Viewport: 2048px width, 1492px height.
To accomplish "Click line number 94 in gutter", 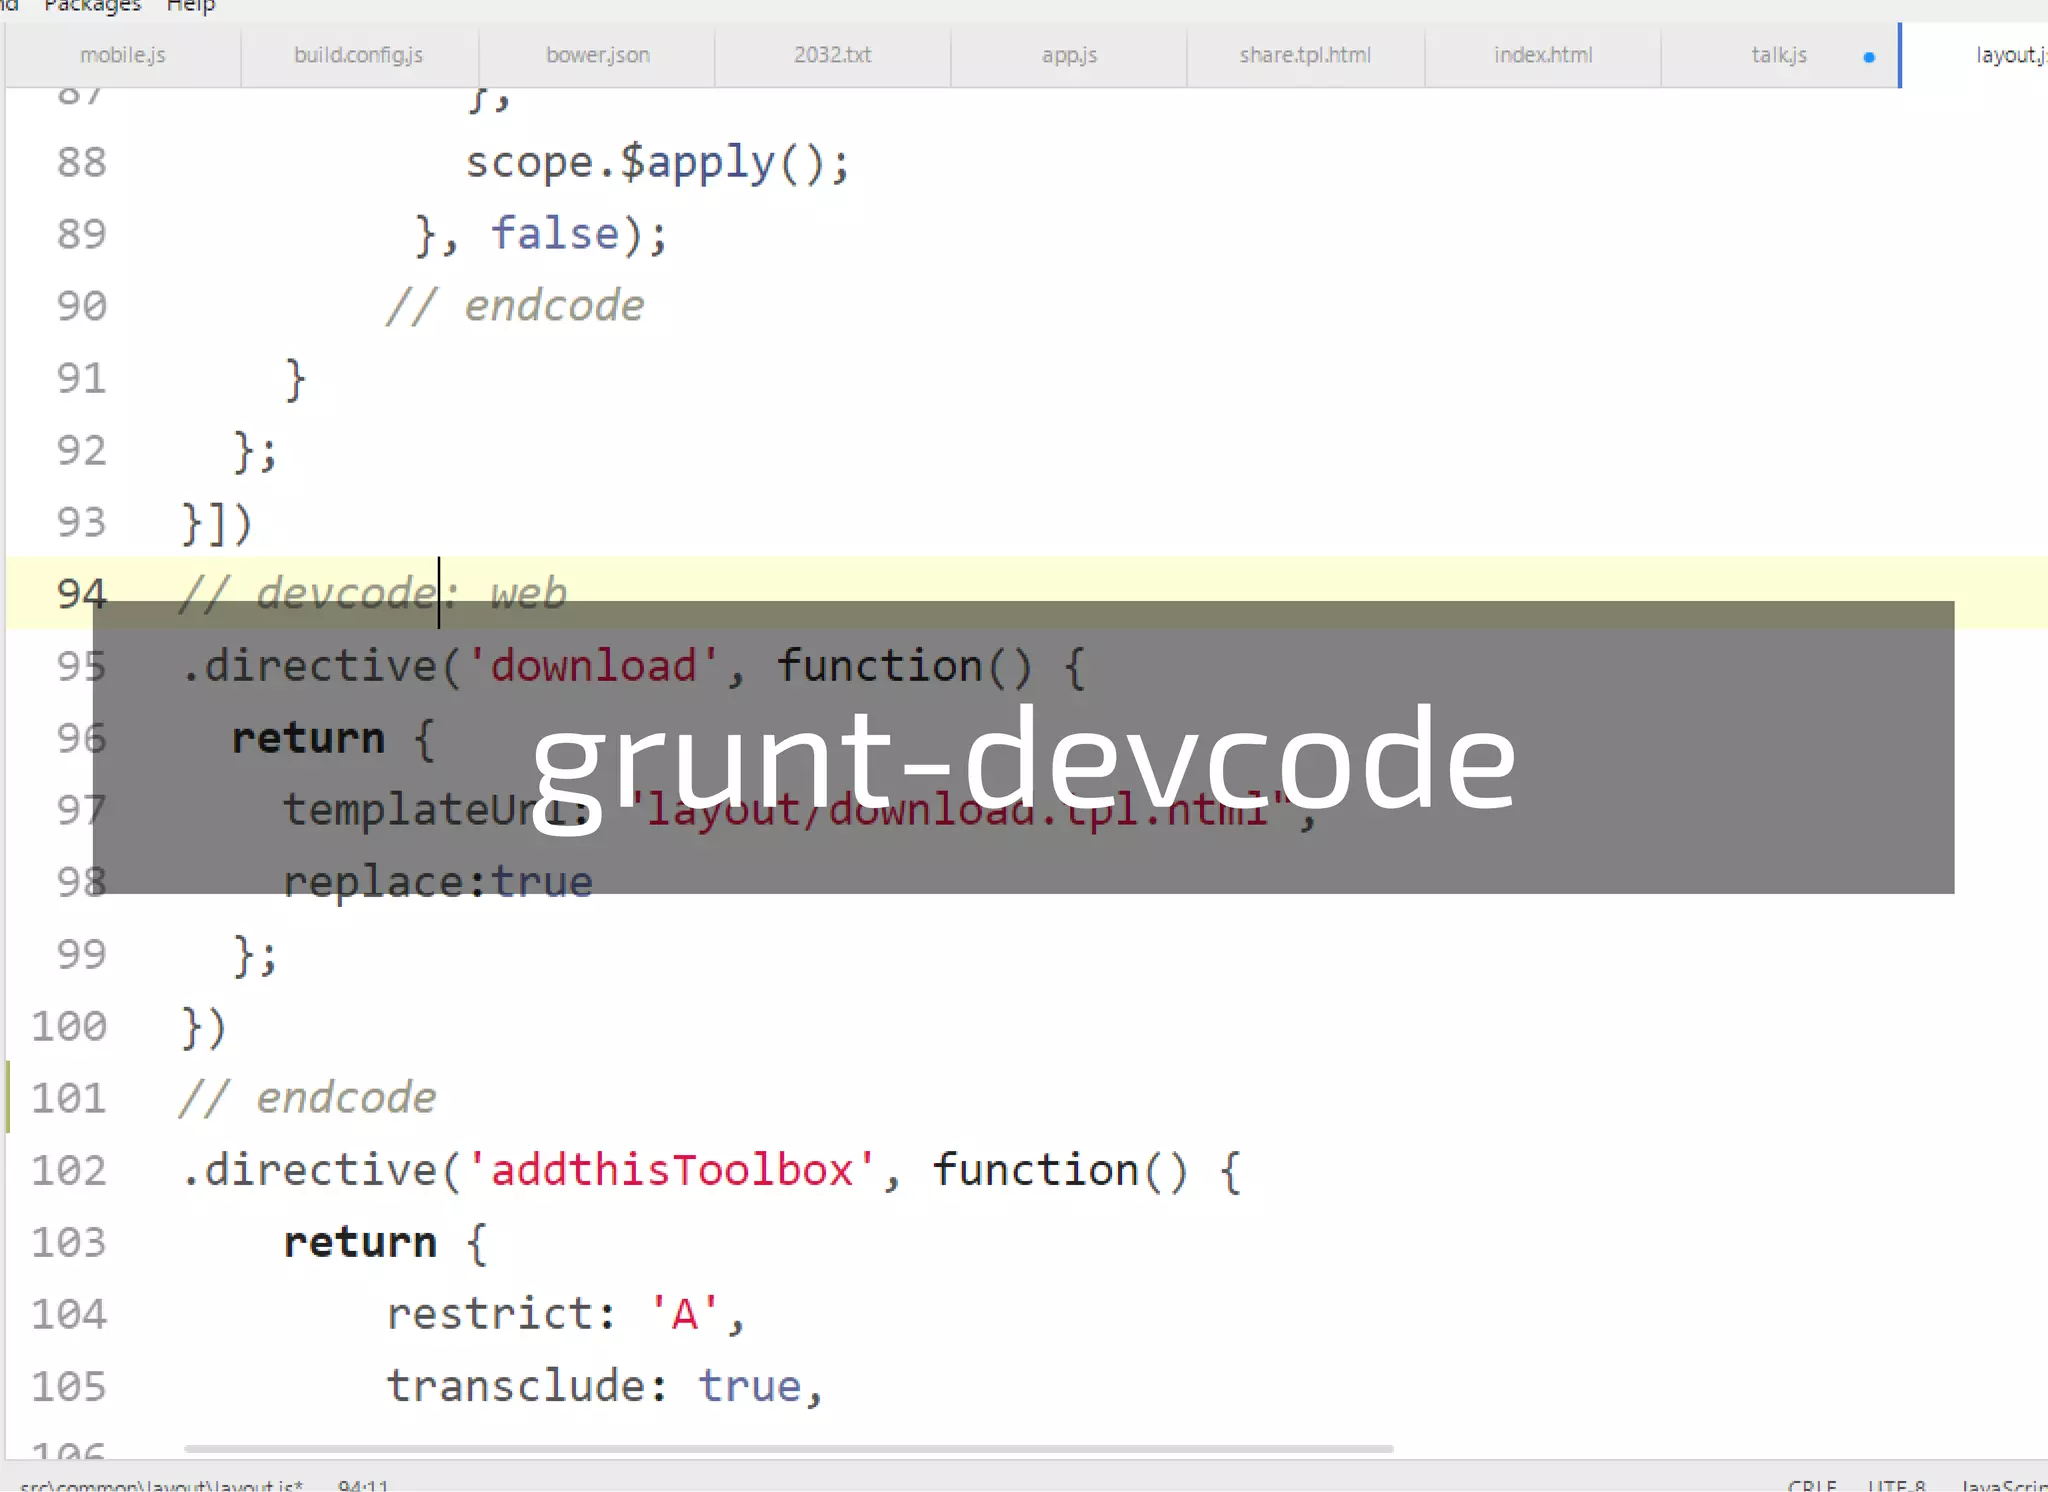I will [x=81, y=594].
